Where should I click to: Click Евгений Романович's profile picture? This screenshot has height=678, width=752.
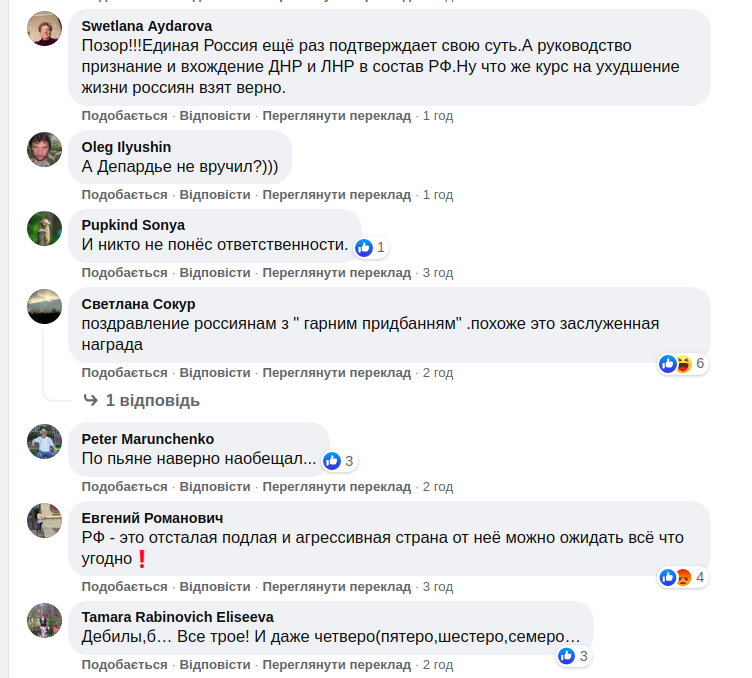point(44,520)
